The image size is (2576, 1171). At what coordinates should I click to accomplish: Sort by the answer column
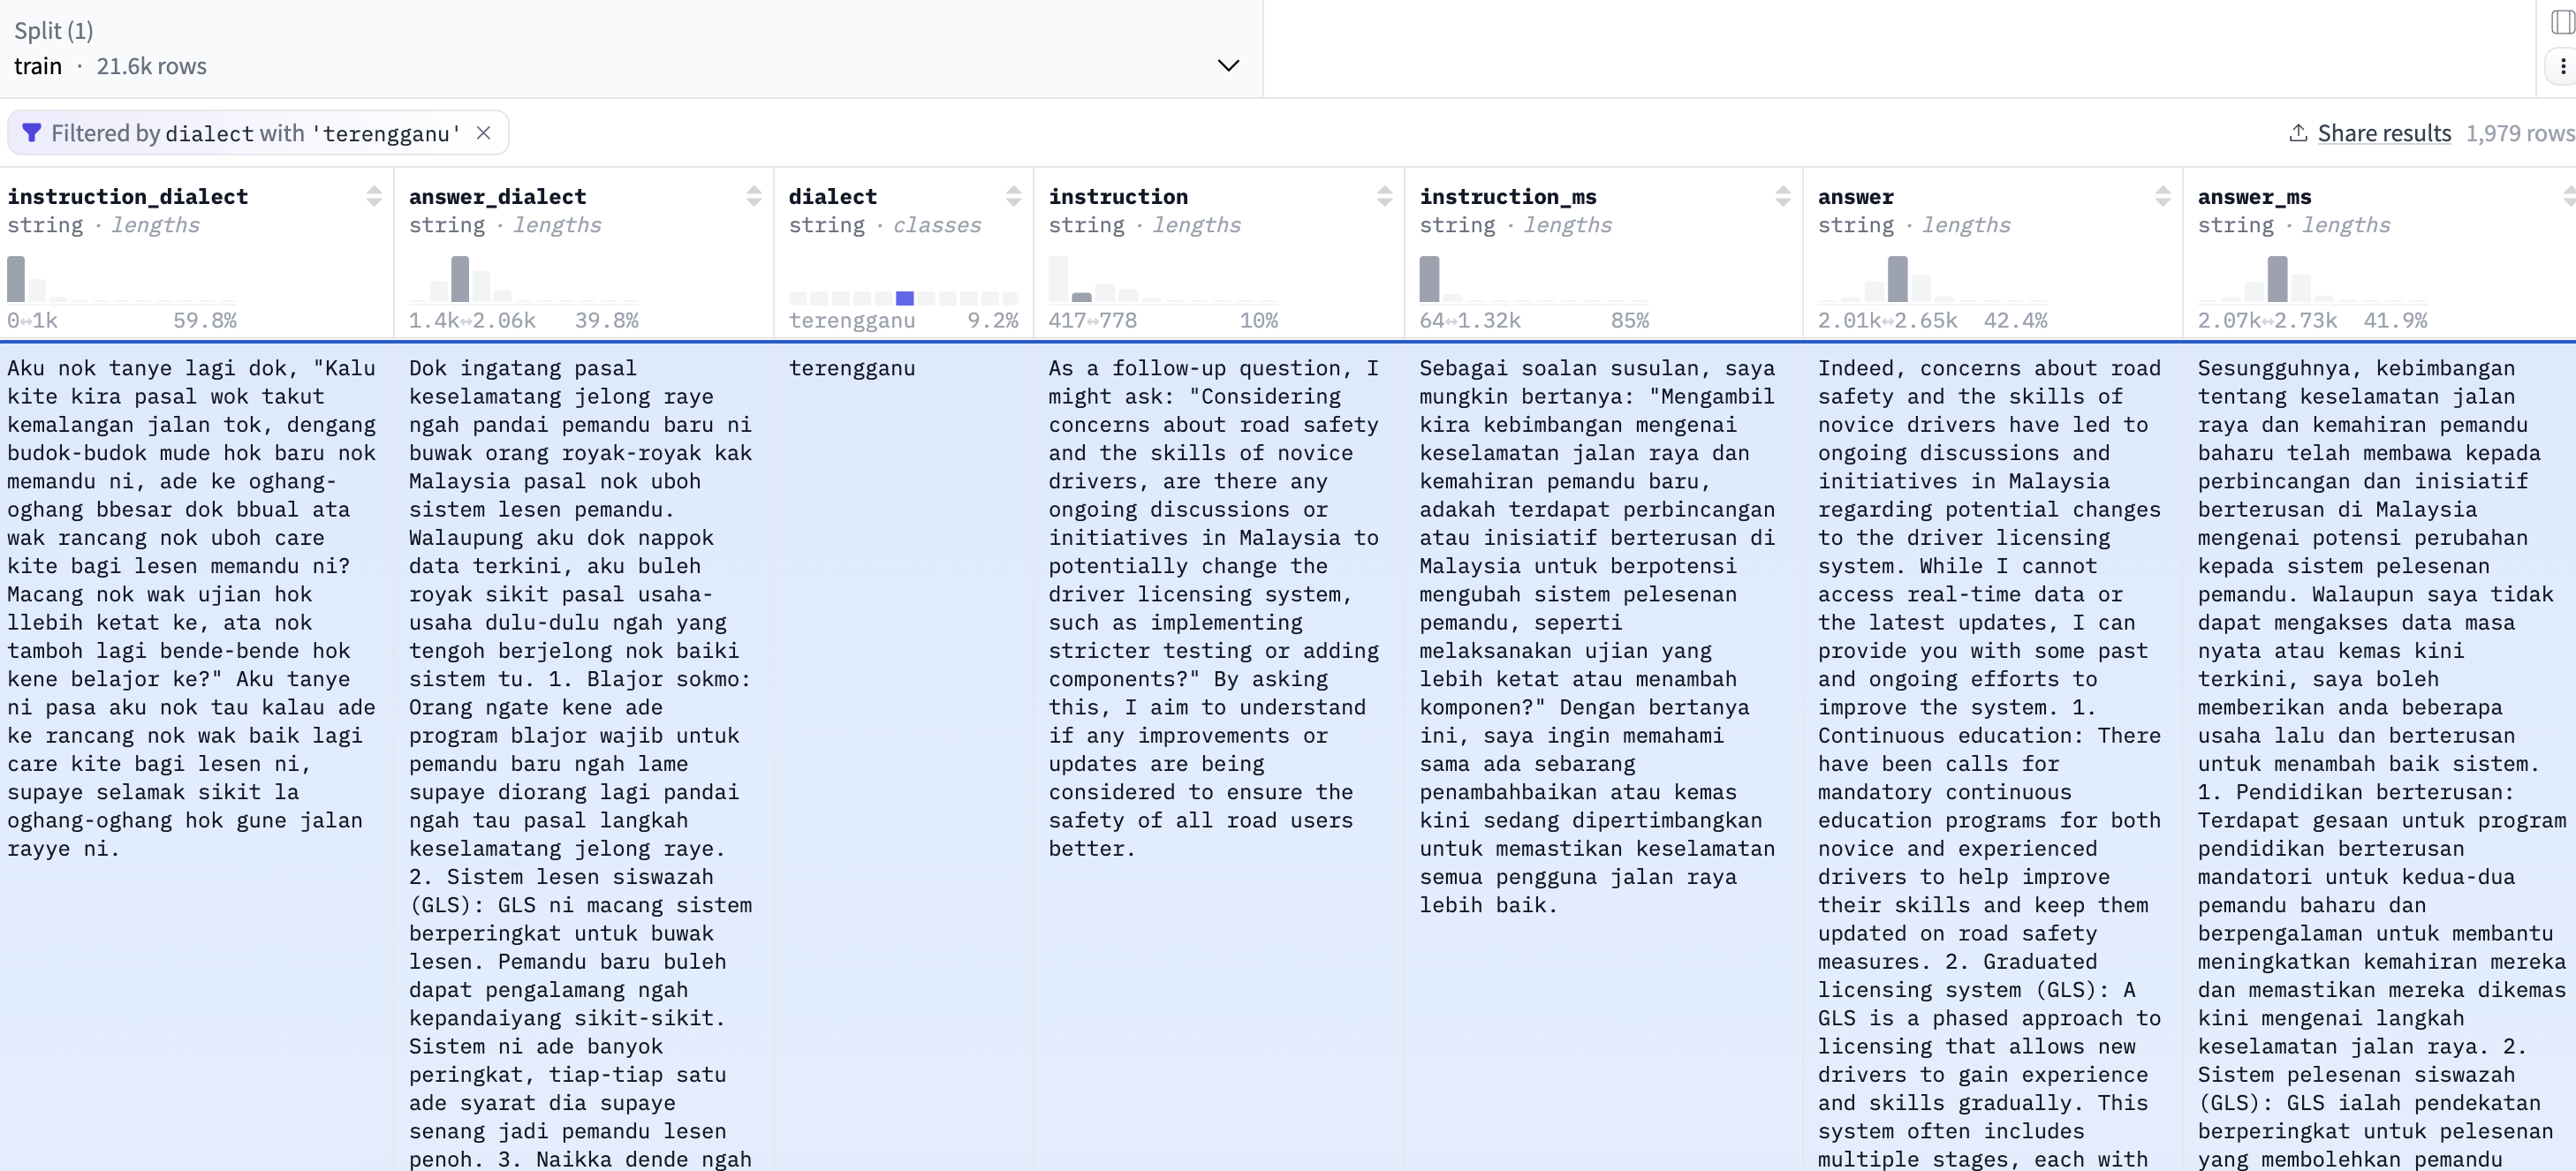(x=2163, y=196)
